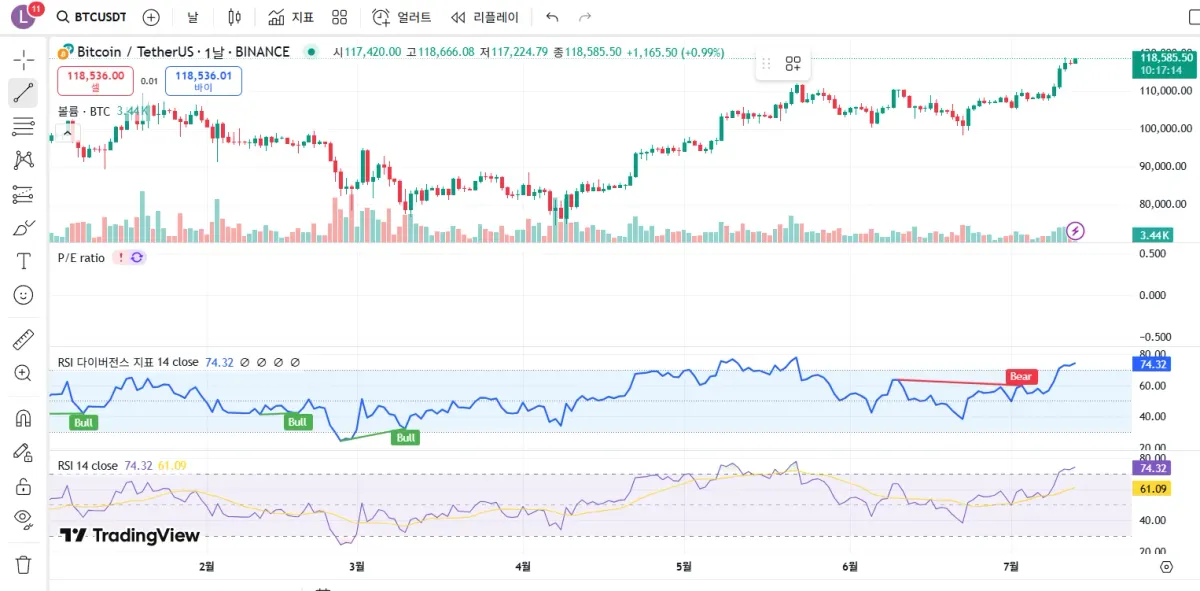Open the candlestick chart type dropdown
The width and height of the screenshot is (1200, 591).
(x=235, y=17)
